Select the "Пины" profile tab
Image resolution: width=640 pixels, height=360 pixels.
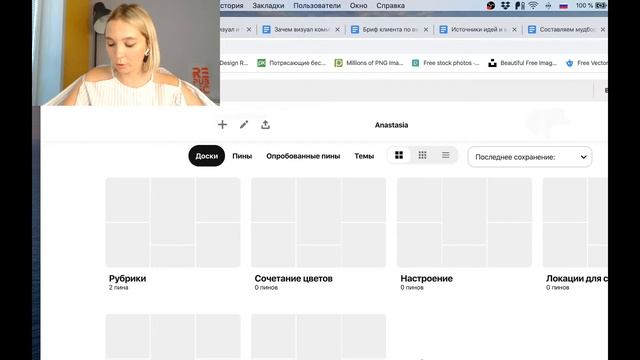click(x=242, y=156)
